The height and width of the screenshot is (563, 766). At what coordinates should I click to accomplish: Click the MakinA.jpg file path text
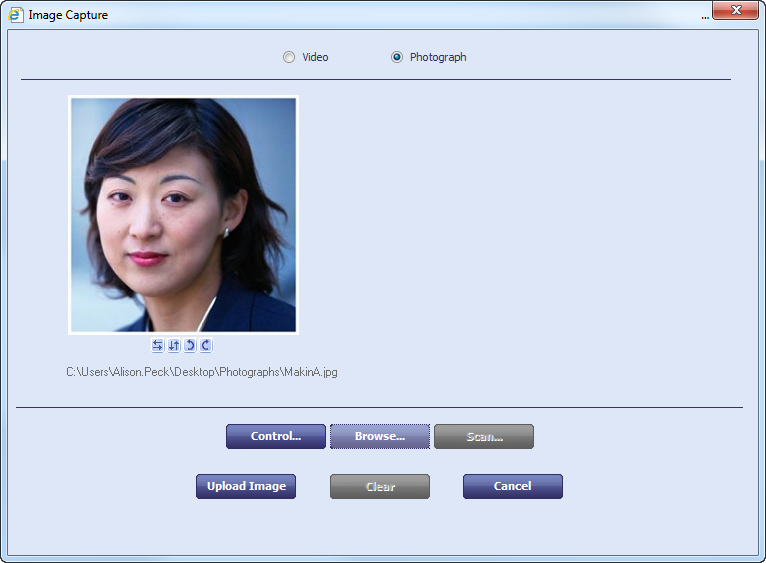202,372
